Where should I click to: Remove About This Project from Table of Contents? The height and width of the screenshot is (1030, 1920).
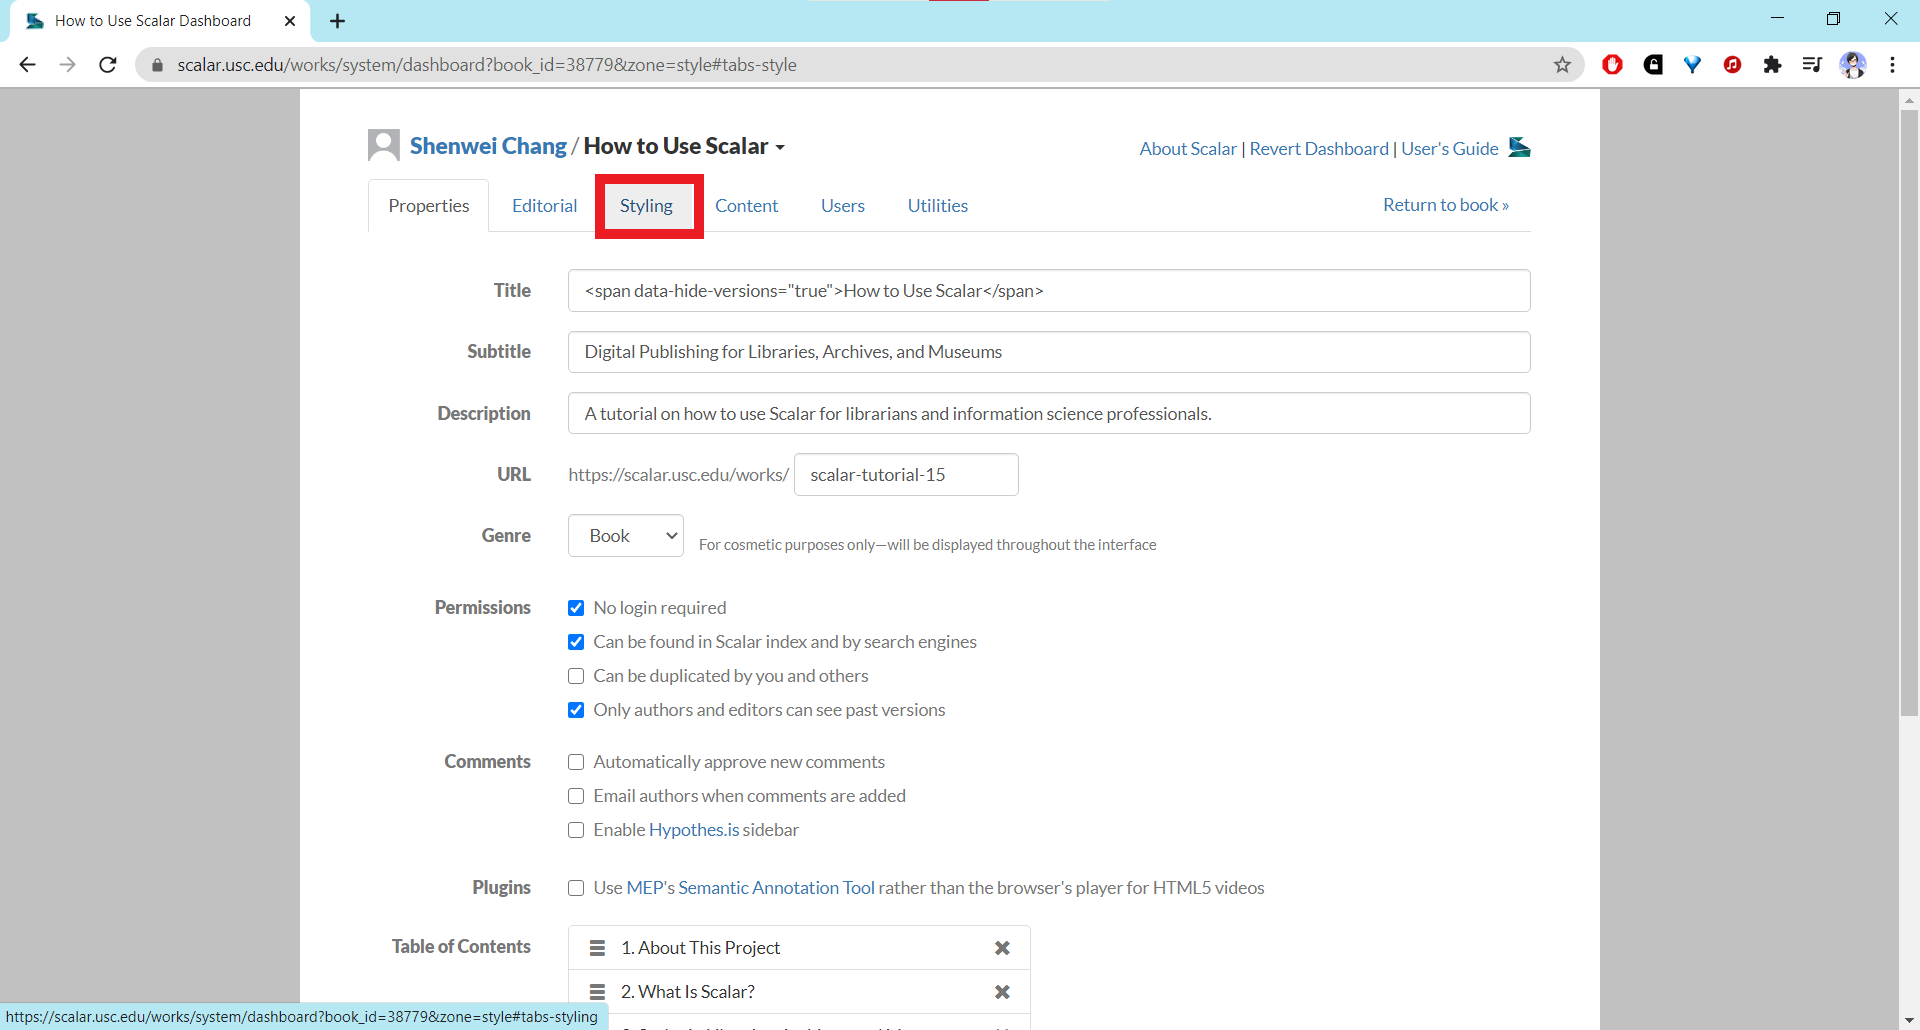point(1002,948)
